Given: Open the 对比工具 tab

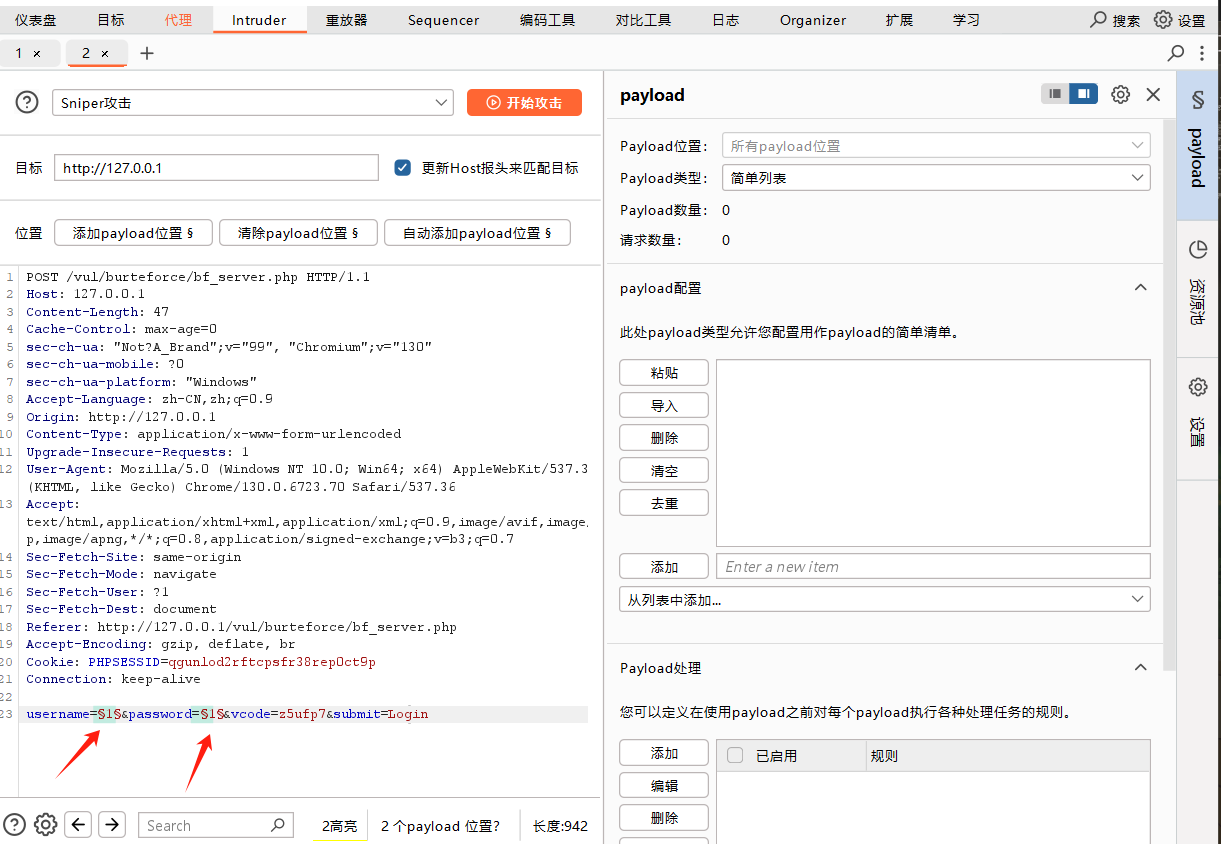Looking at the screenshot, I should [x=643, y=20].
